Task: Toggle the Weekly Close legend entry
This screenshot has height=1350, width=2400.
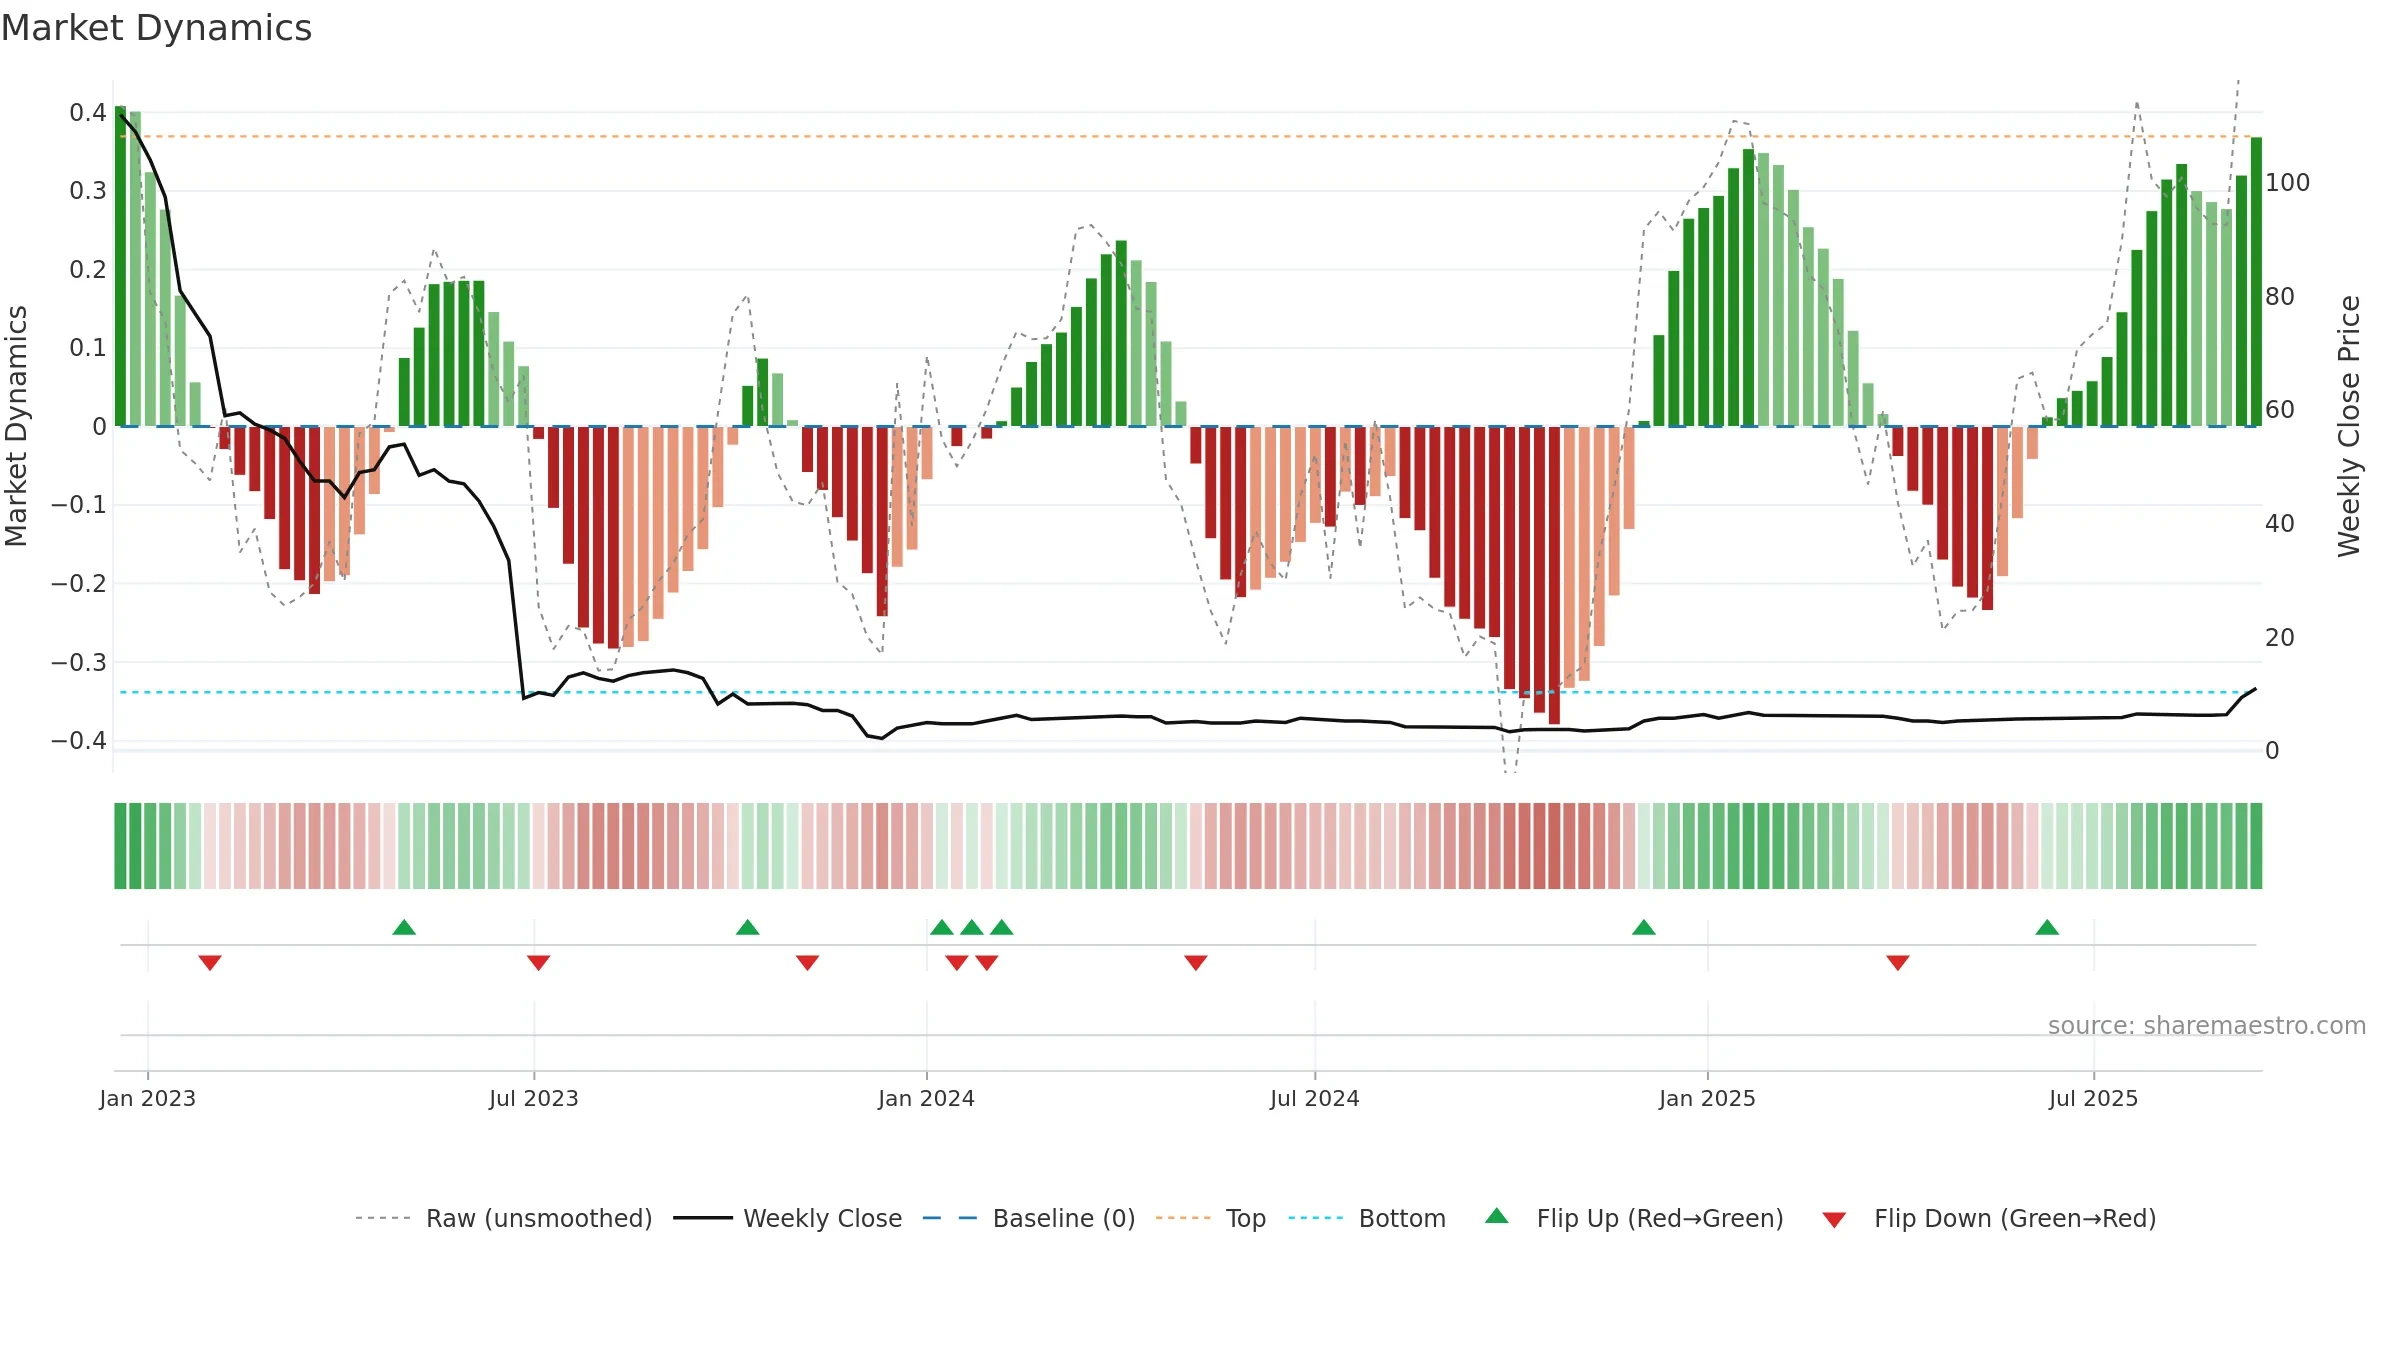Action: tap(787, 1218)
